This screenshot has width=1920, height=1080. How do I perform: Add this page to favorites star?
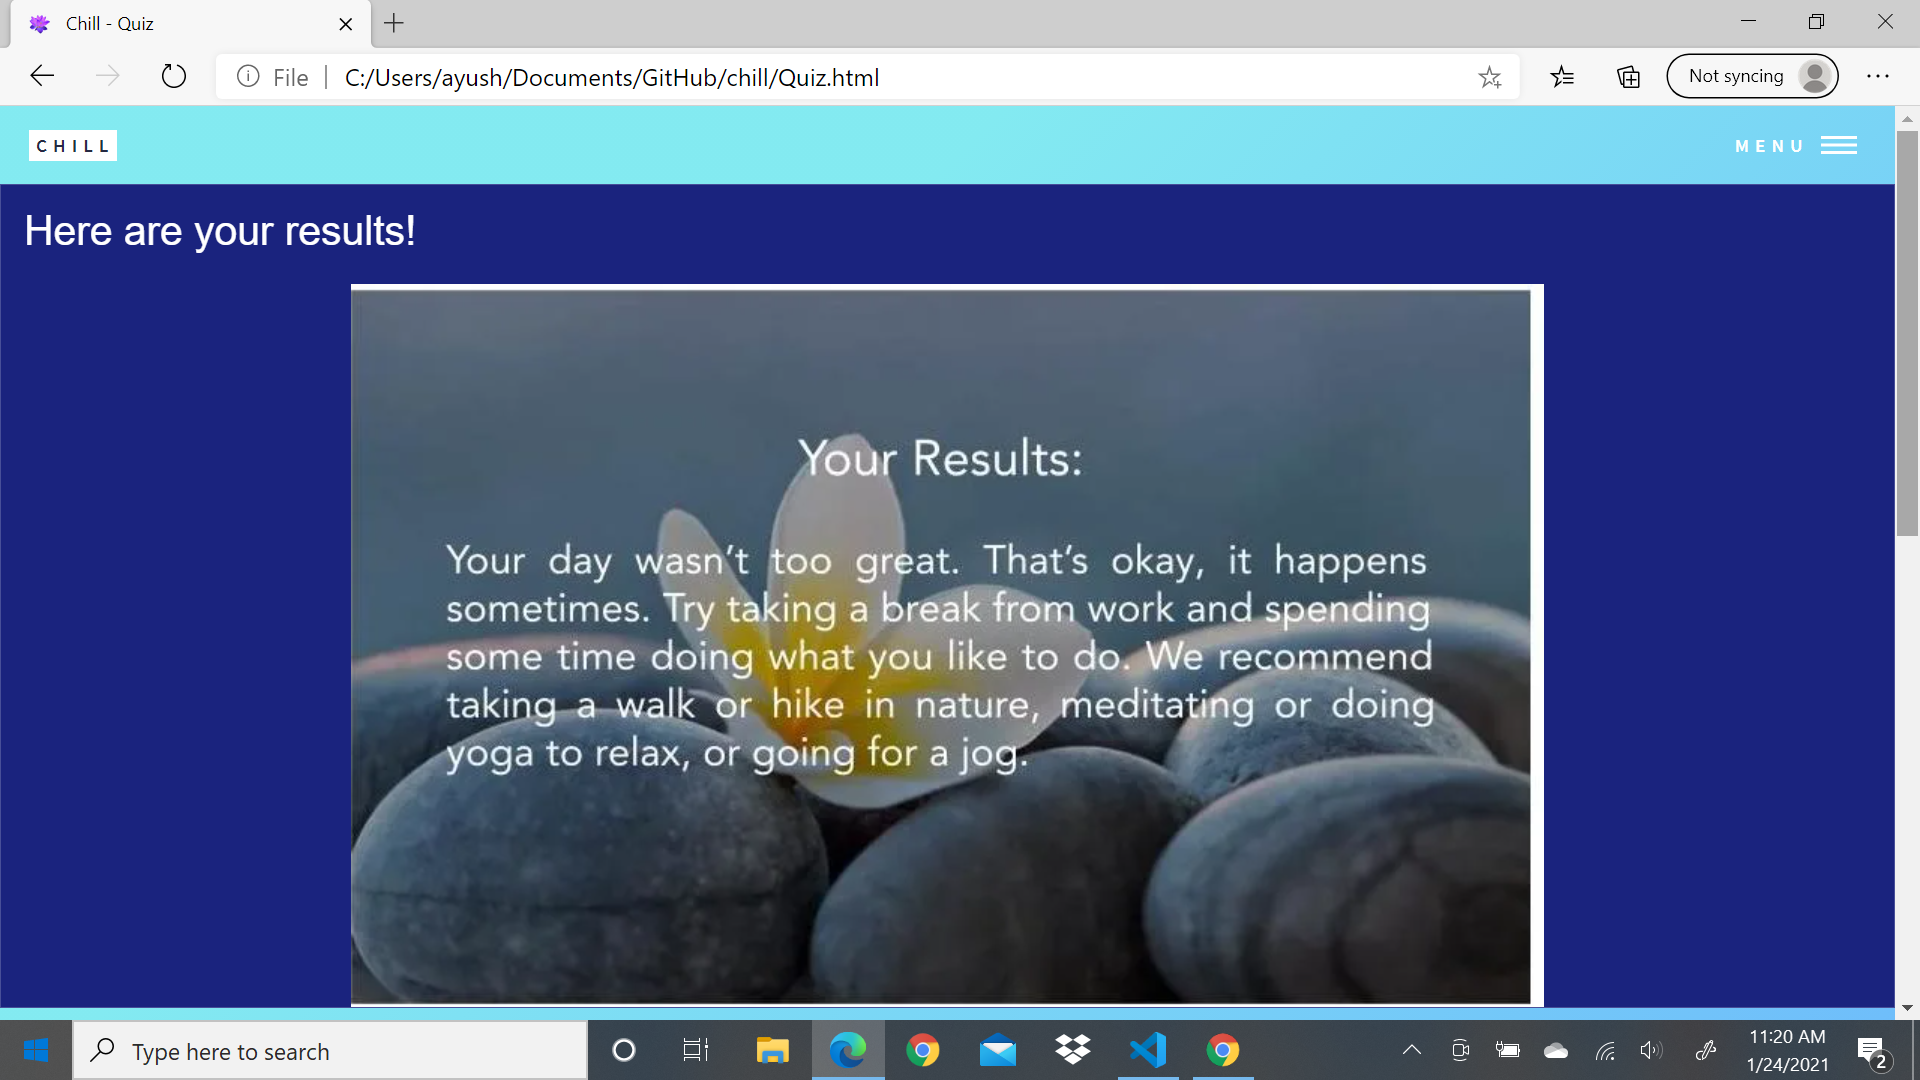(1489, 77)
